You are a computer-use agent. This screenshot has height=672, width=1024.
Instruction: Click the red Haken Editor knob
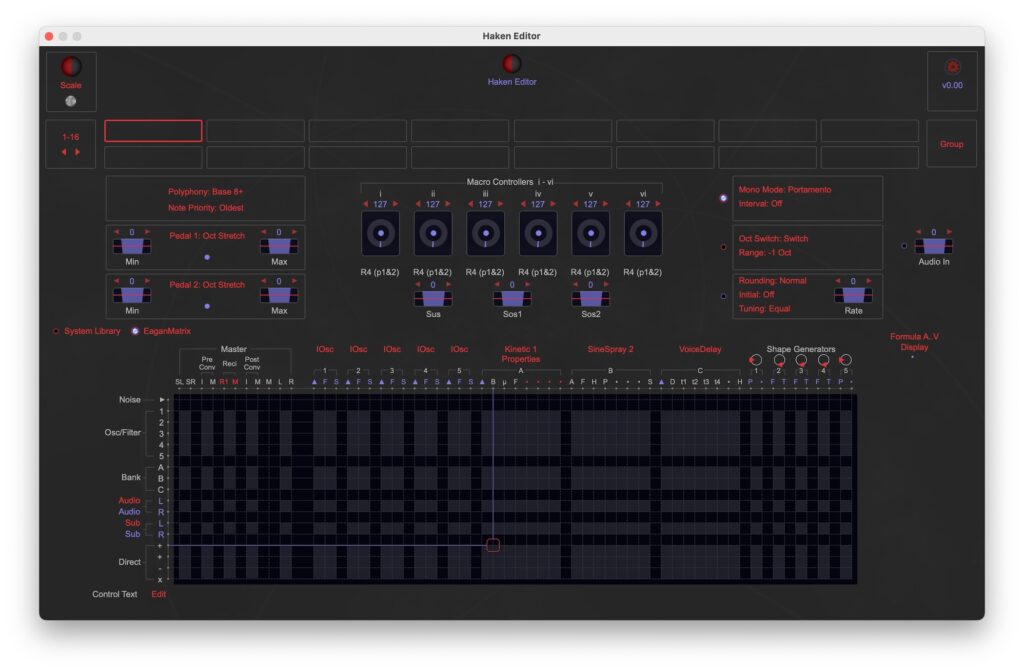(511, 63)
